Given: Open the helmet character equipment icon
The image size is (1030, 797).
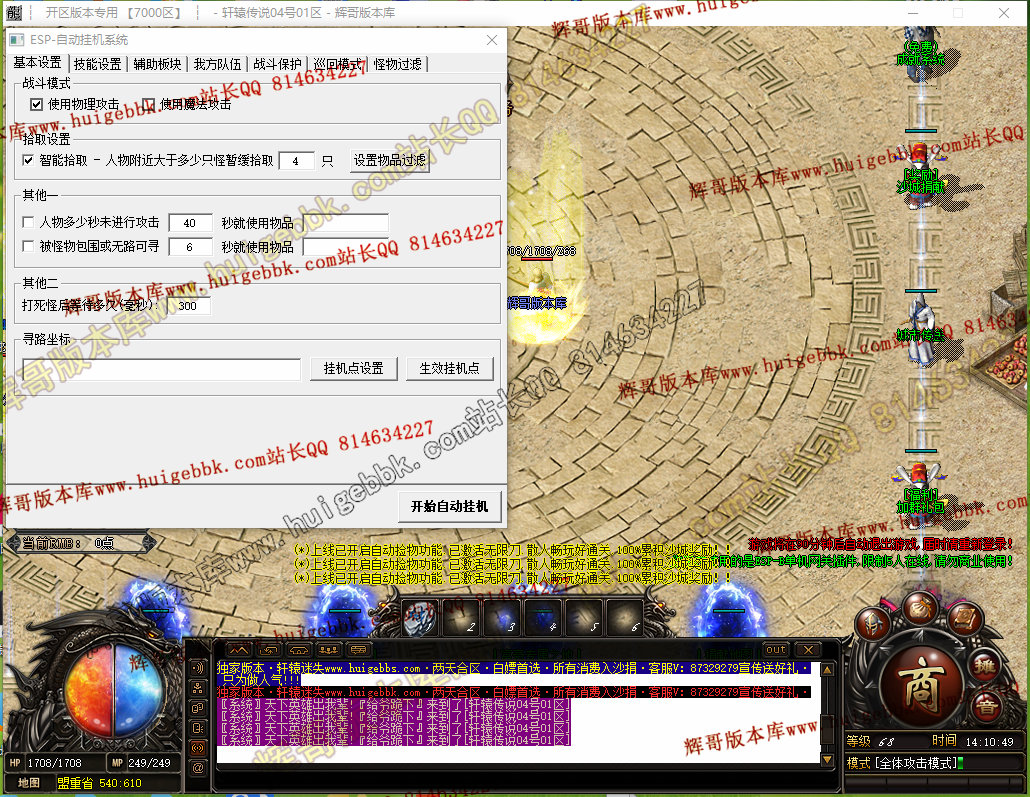Looking at the screenshot, I should (x=873, y=626).
